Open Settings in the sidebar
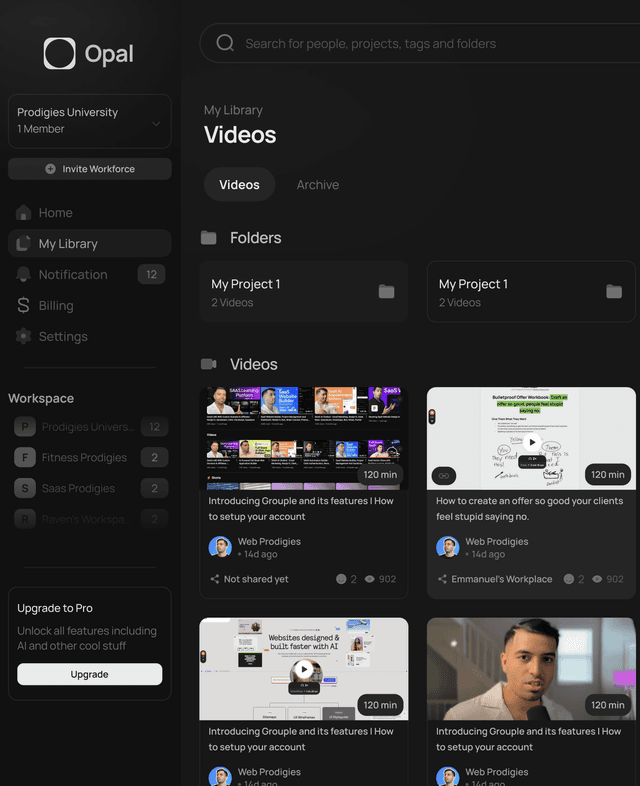The height and width of the screenshot is (786, 640). 90,336
